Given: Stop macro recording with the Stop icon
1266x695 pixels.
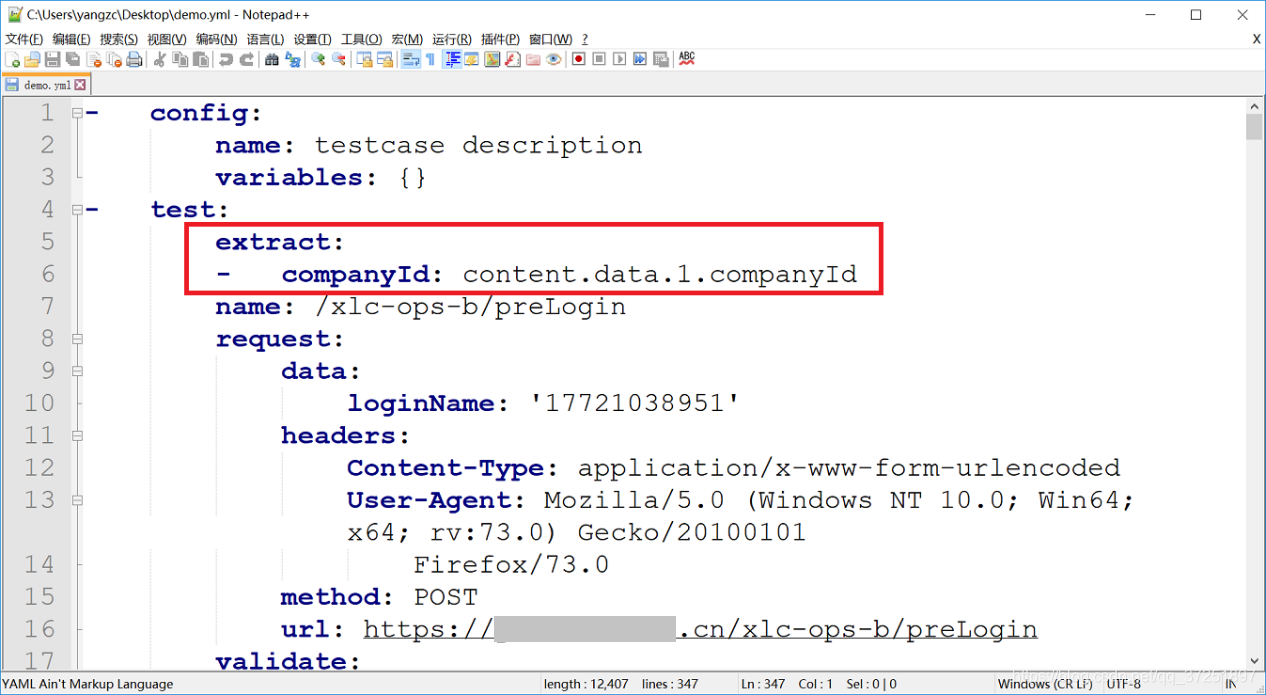Looking at the screenshot, I should click(599, 60).
